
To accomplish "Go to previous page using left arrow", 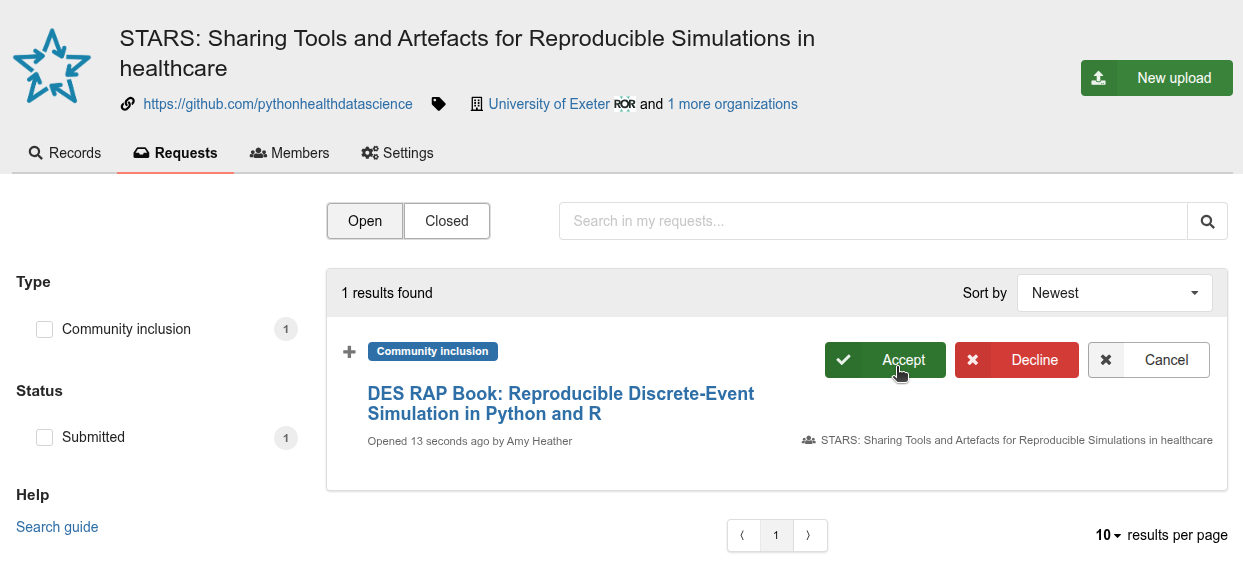I will click(x=743, y=536).
